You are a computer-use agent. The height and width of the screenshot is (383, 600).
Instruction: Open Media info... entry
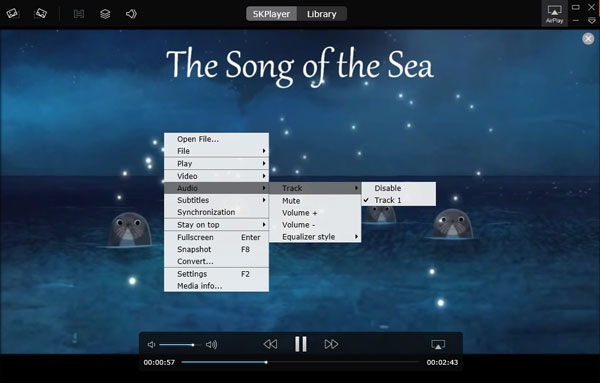click(216, 286)
